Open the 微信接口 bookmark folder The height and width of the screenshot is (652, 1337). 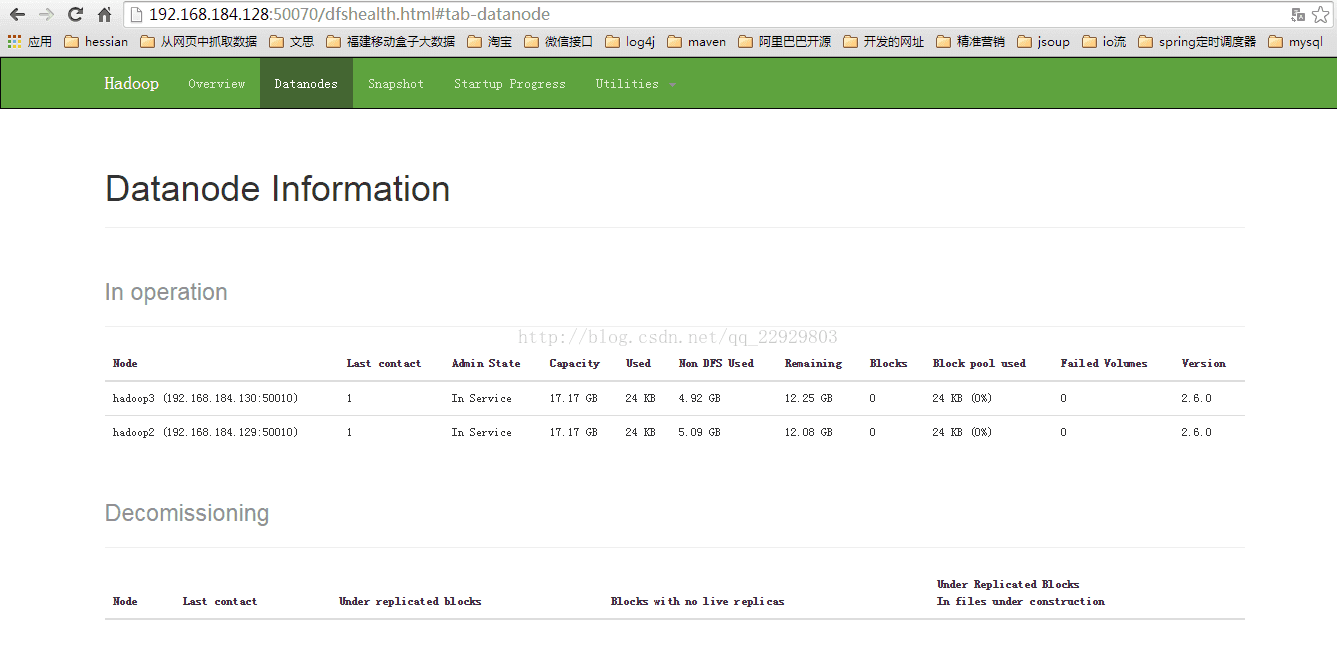(558, 42)
